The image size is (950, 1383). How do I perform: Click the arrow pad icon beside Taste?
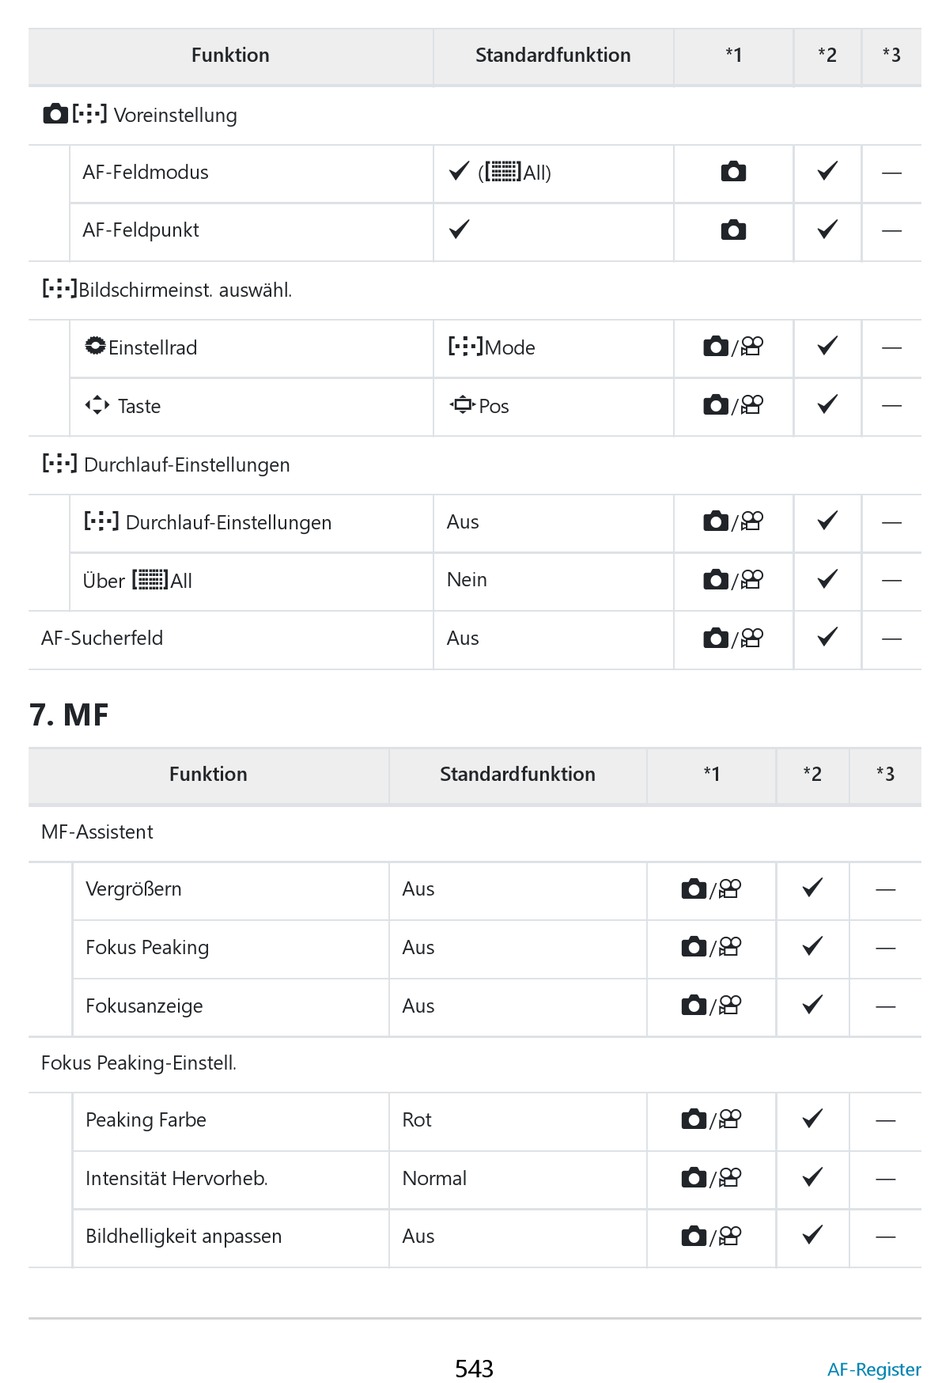click(x=97, y=405)
